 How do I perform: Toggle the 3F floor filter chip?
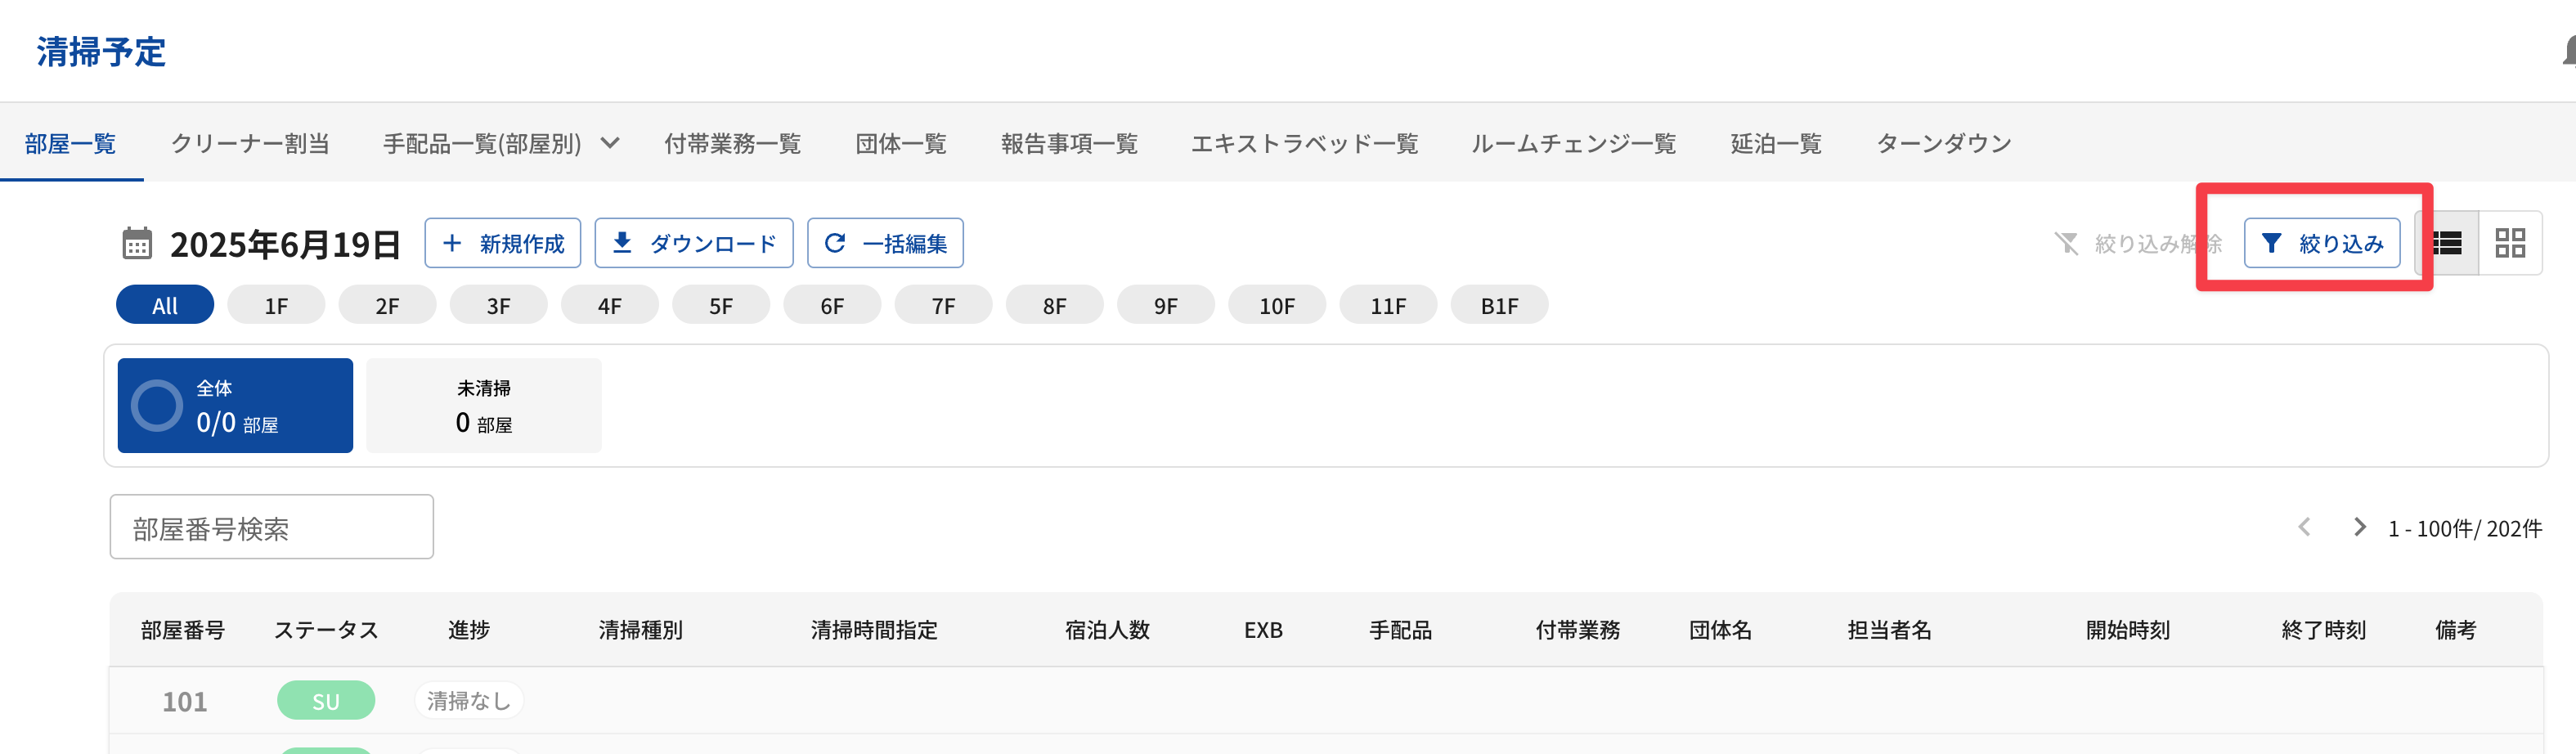(x=498, y=305)
